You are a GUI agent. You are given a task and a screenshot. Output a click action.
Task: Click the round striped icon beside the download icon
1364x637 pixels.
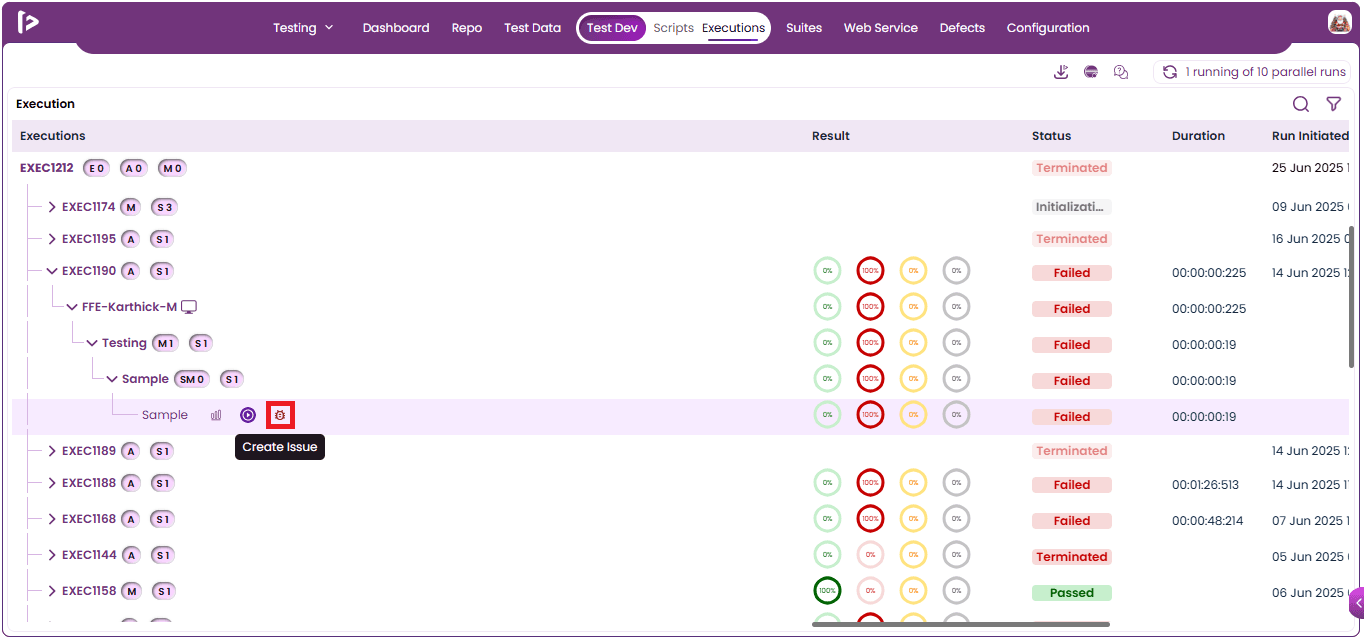1091,72
